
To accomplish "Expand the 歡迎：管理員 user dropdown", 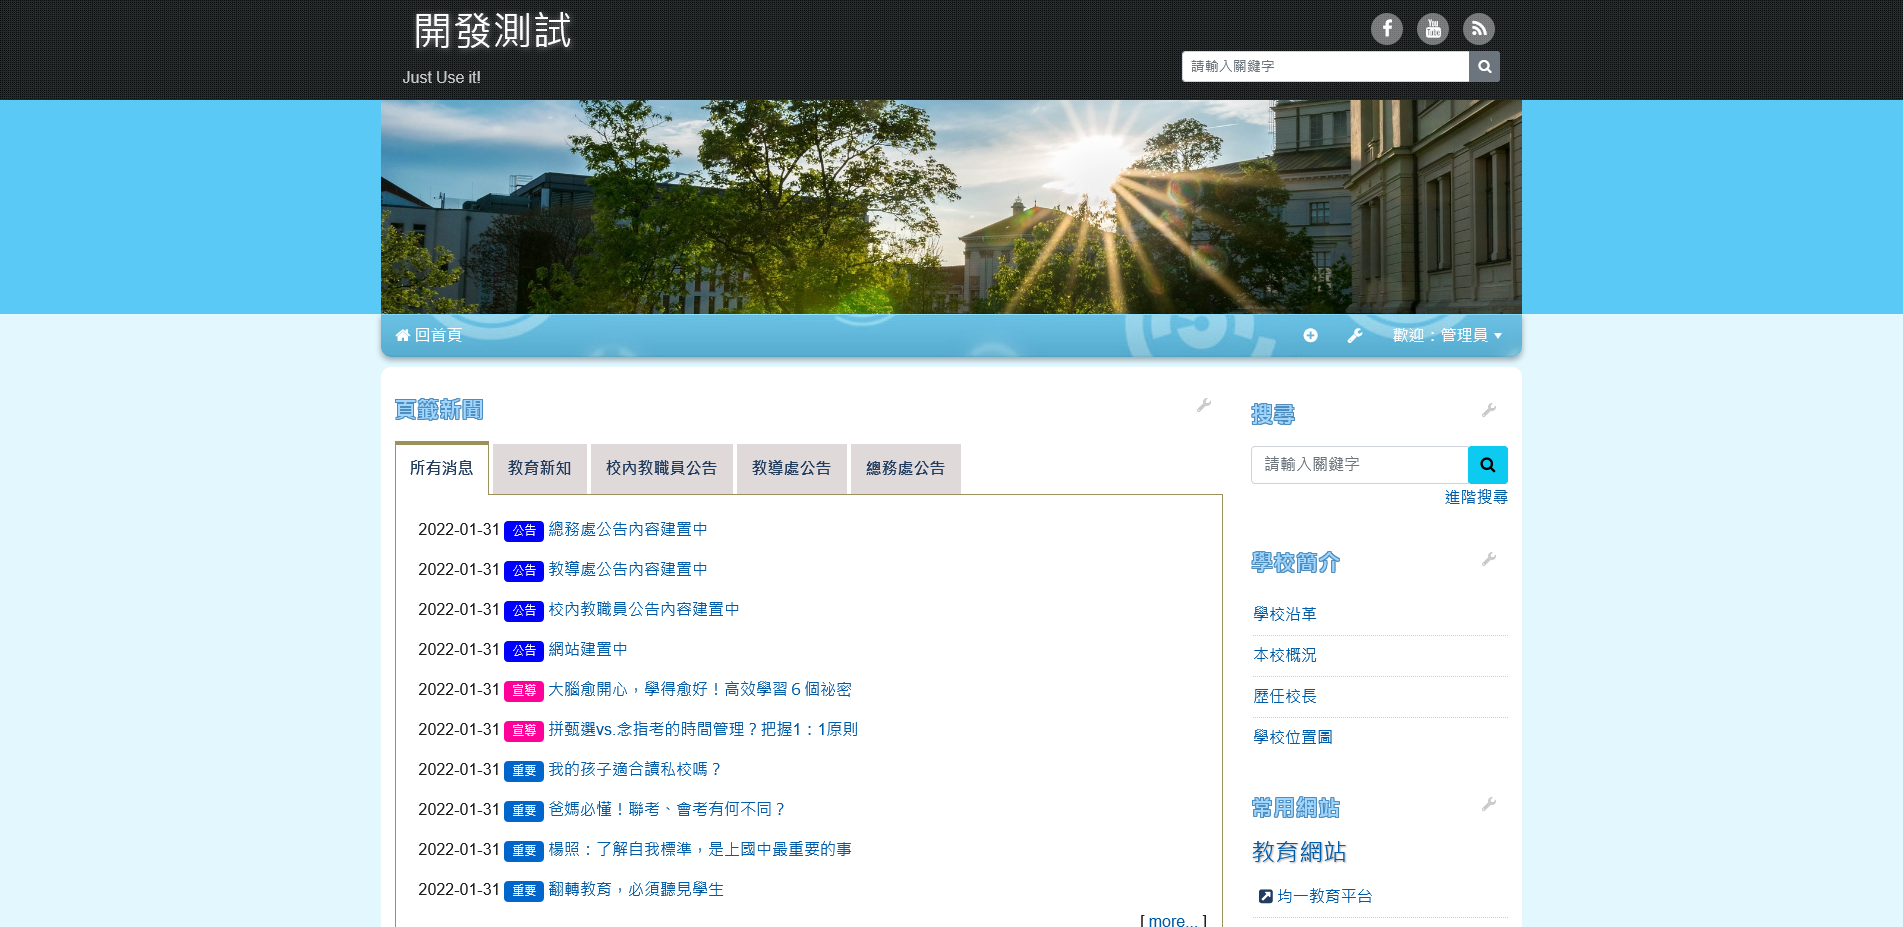I will click(1447, 336).
